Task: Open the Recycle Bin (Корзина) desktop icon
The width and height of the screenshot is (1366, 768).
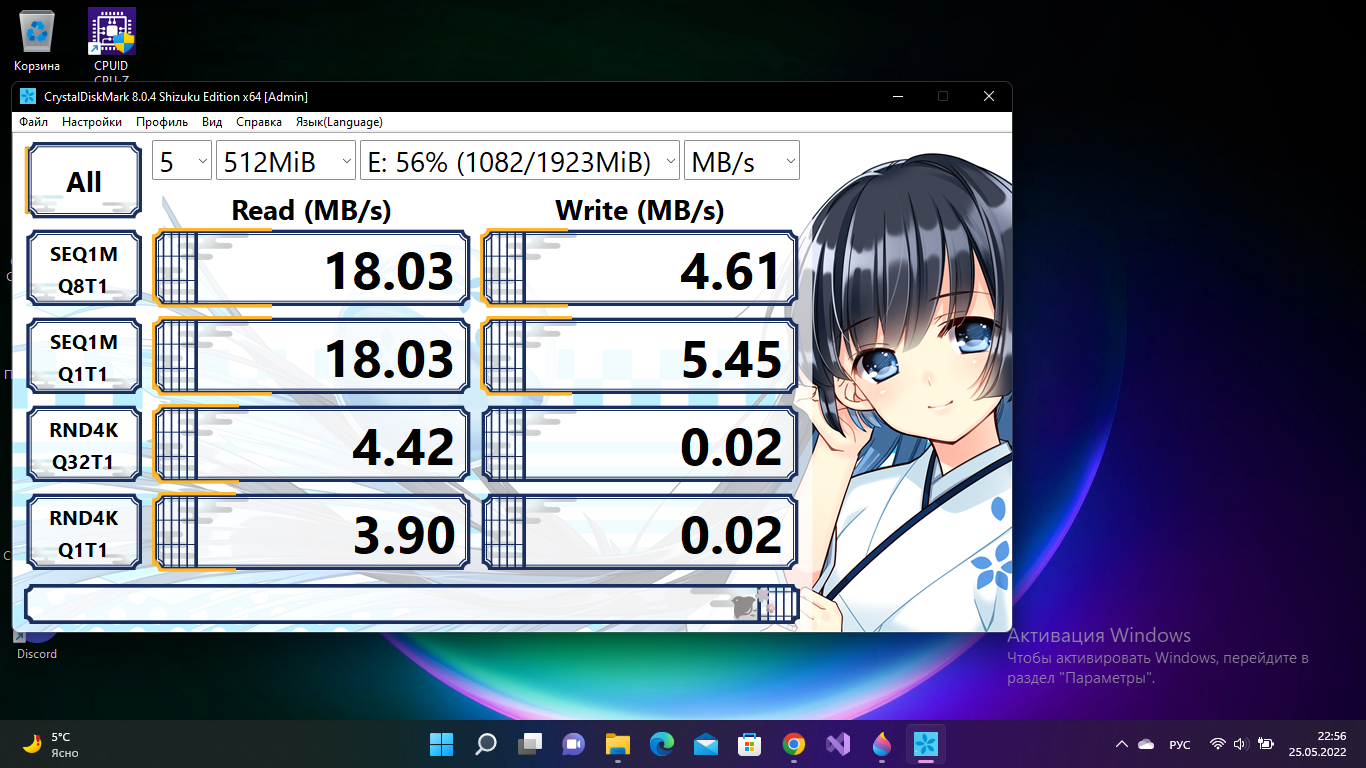Action: click(x=37, y=40)
